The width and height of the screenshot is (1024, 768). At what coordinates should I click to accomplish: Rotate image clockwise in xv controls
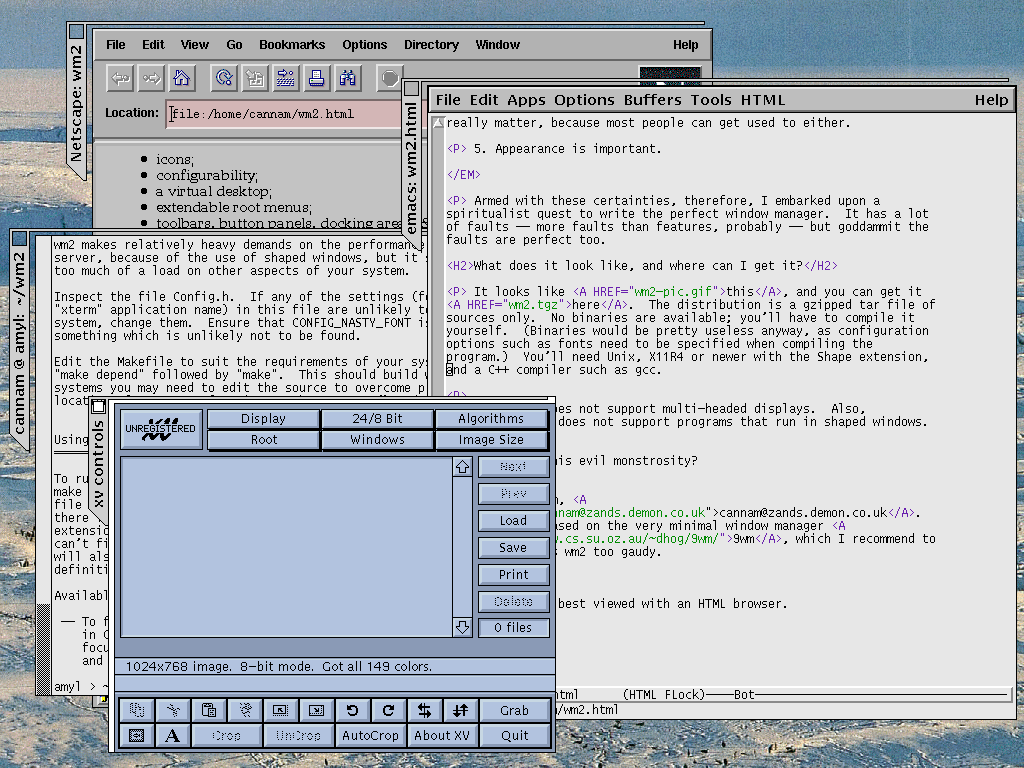tap(388, 711)
